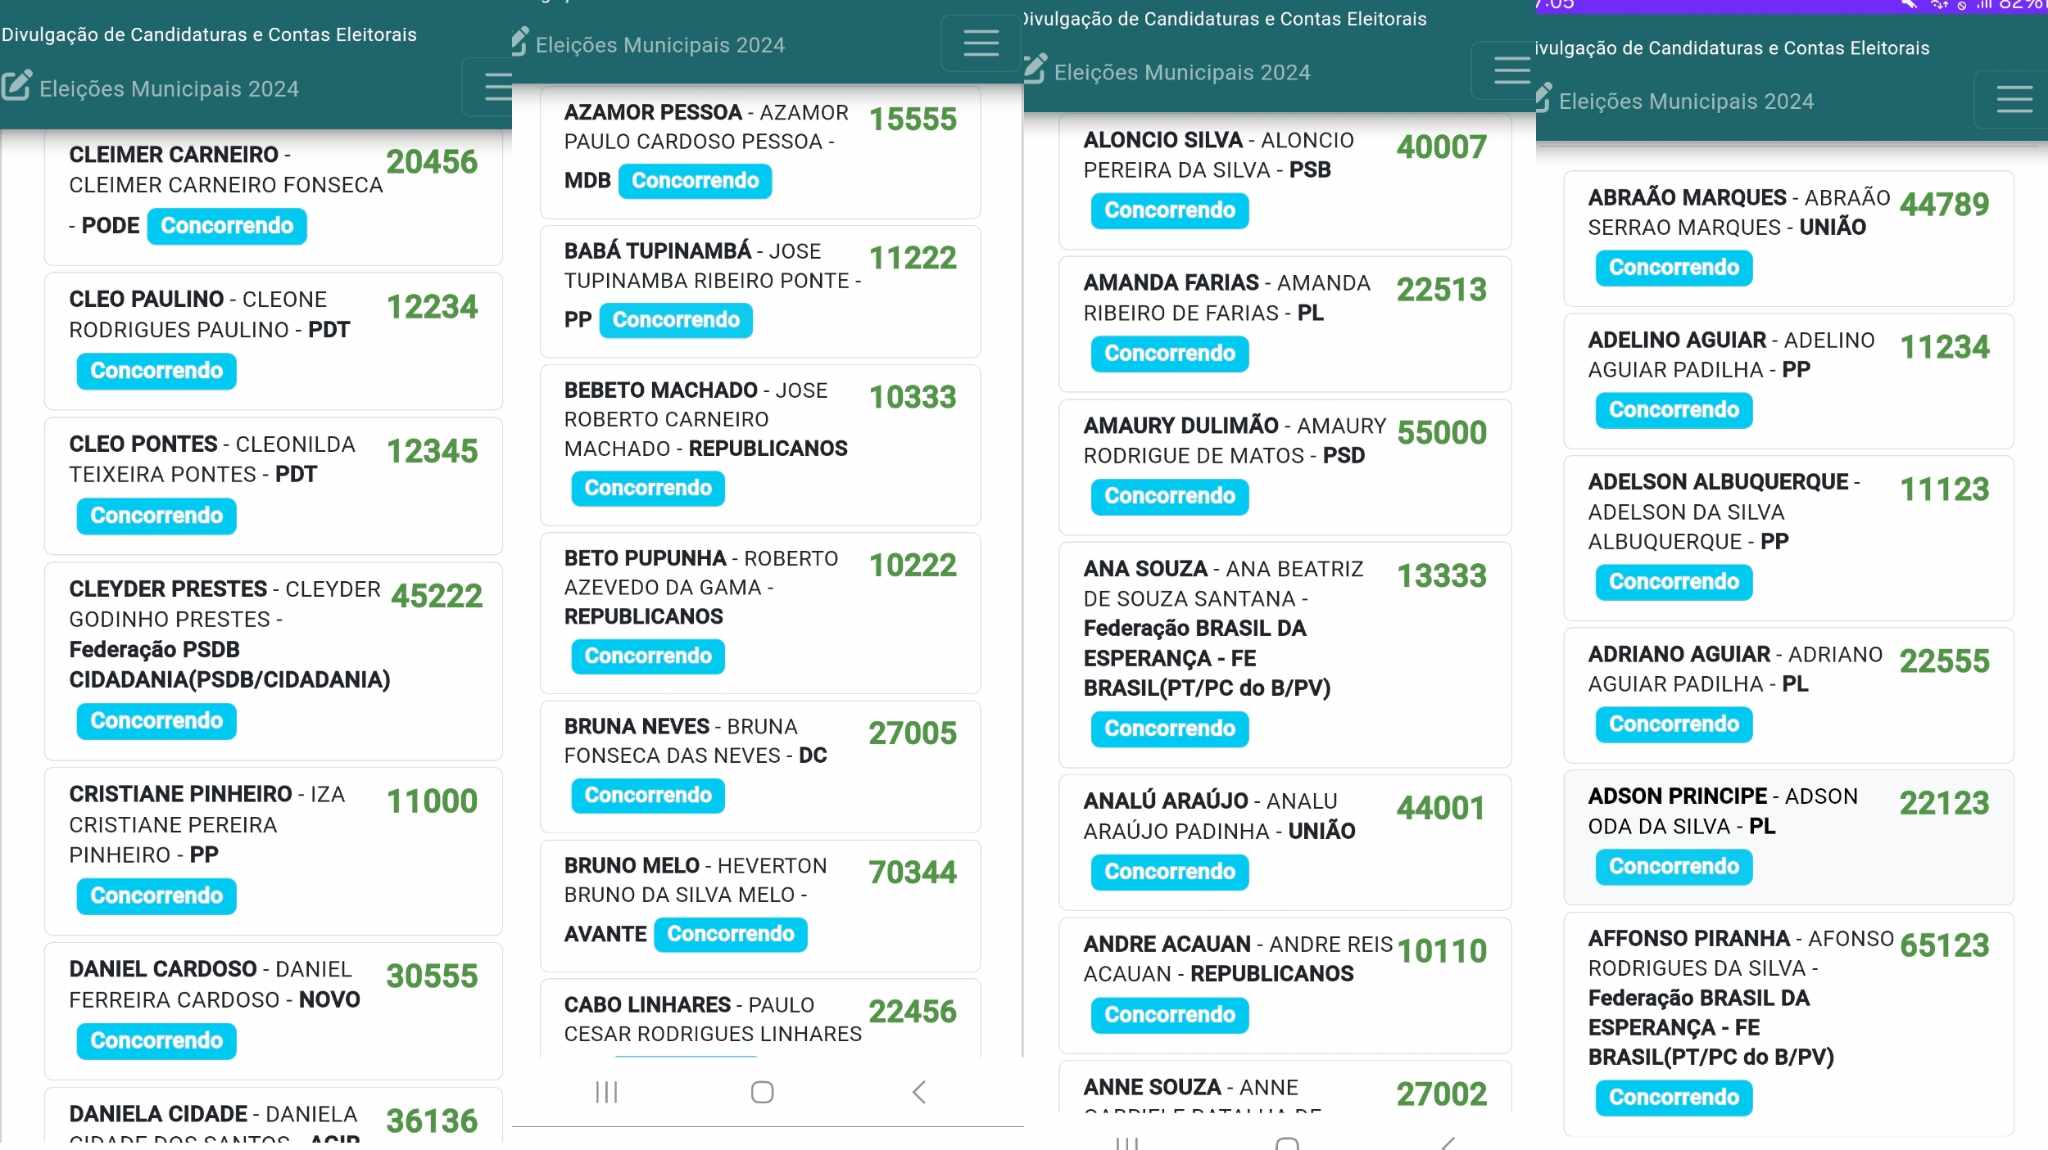The image size is (2048, 1150).
Task: Click edit icon beside Eleições above Aloncio Silva
Action: (x=1036, y=70)
